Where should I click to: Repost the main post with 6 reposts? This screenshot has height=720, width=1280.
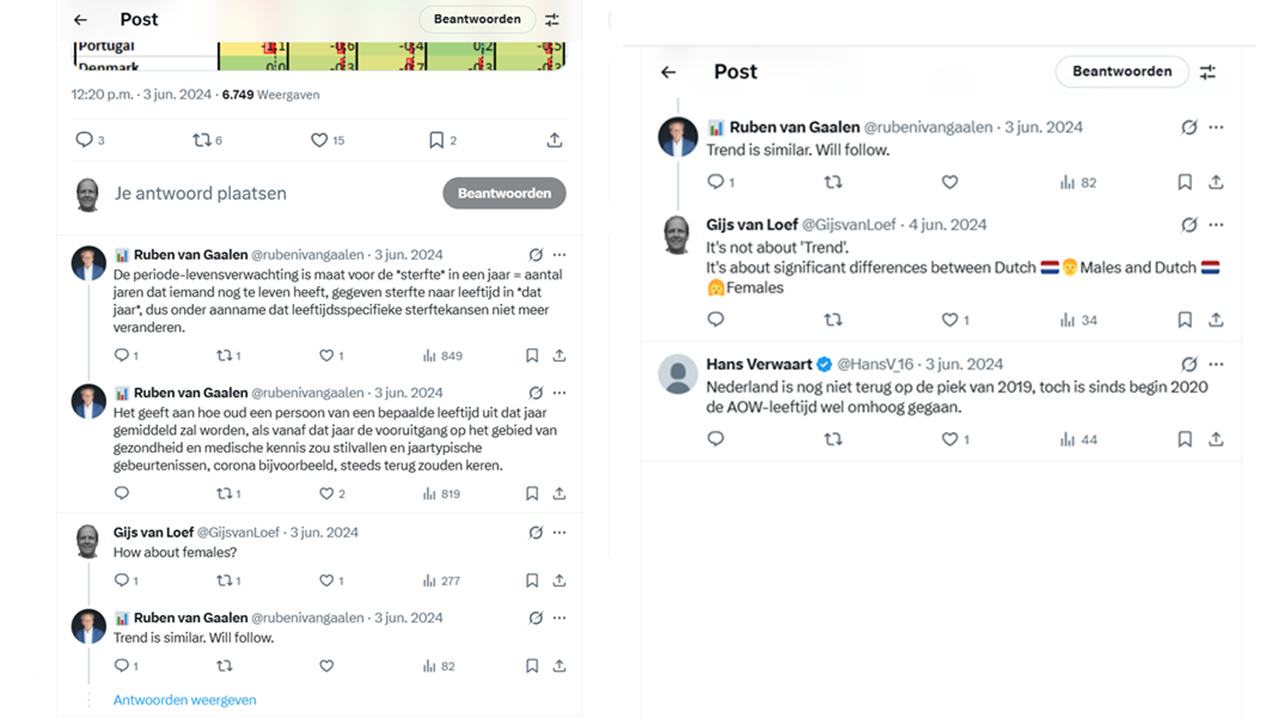tap(202, 141)
